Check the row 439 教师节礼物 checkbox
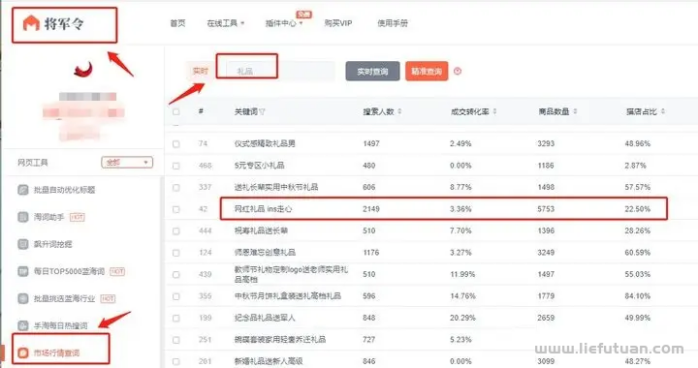The height and width of the screenshot is (368, 698). tap(176, 275)
